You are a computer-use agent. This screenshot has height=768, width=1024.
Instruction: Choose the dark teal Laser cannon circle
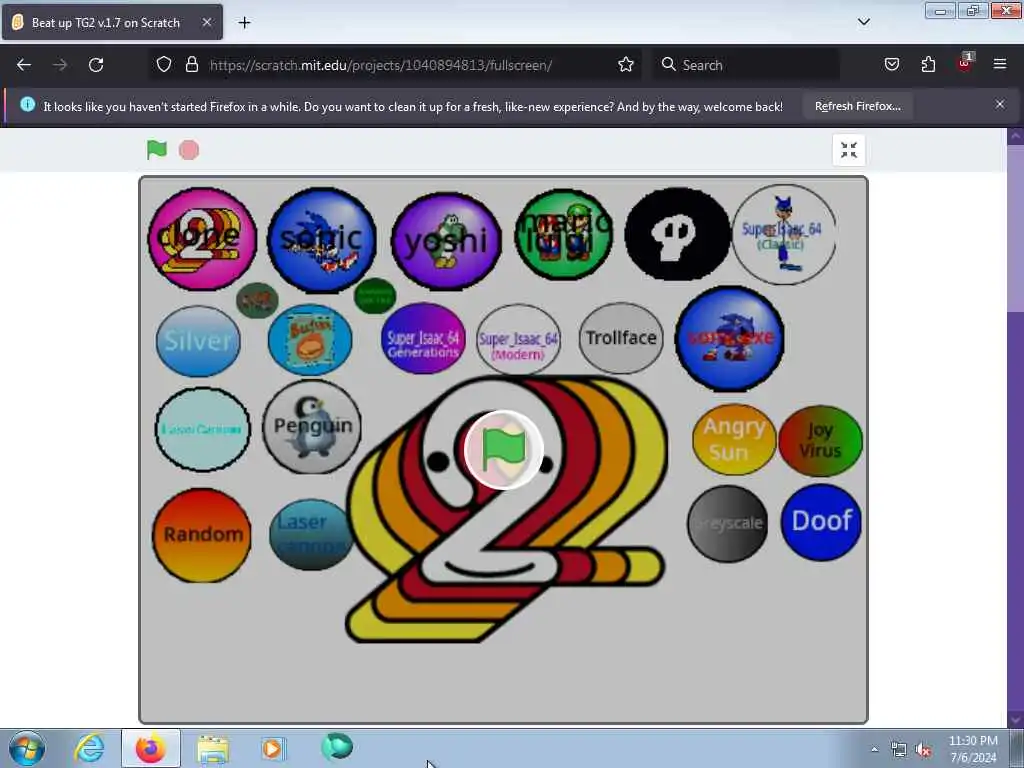310,535
